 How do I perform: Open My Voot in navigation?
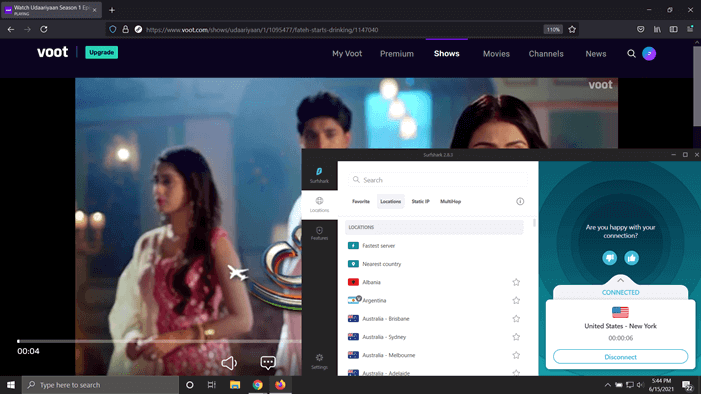347,54
